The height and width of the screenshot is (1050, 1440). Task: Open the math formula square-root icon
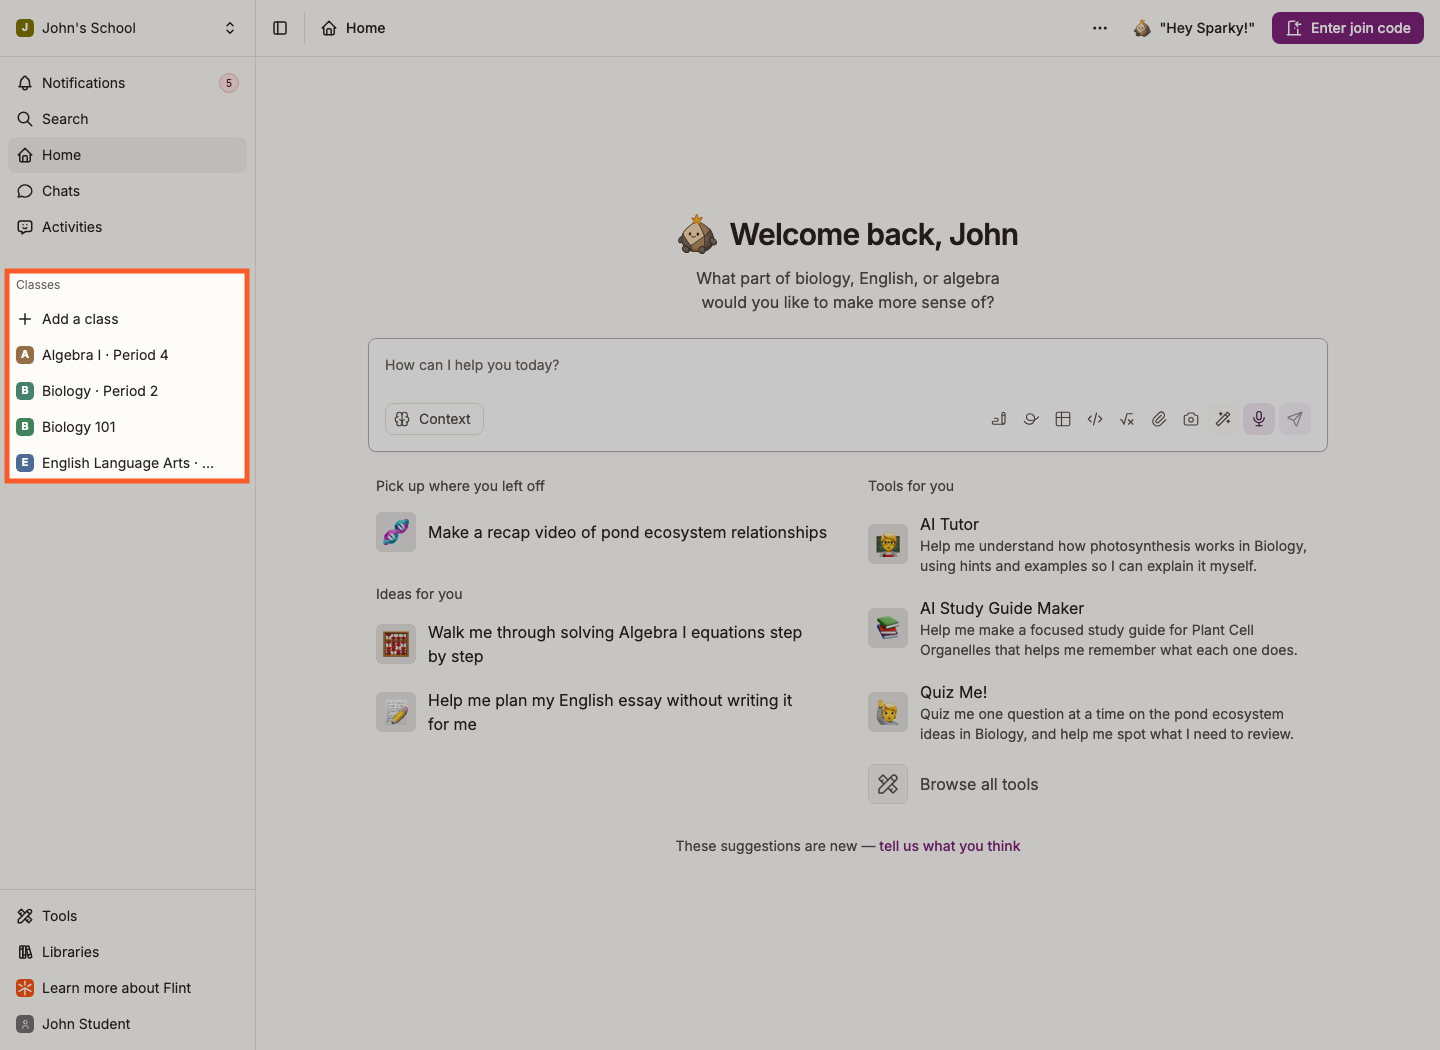[x=1127, y=419]
